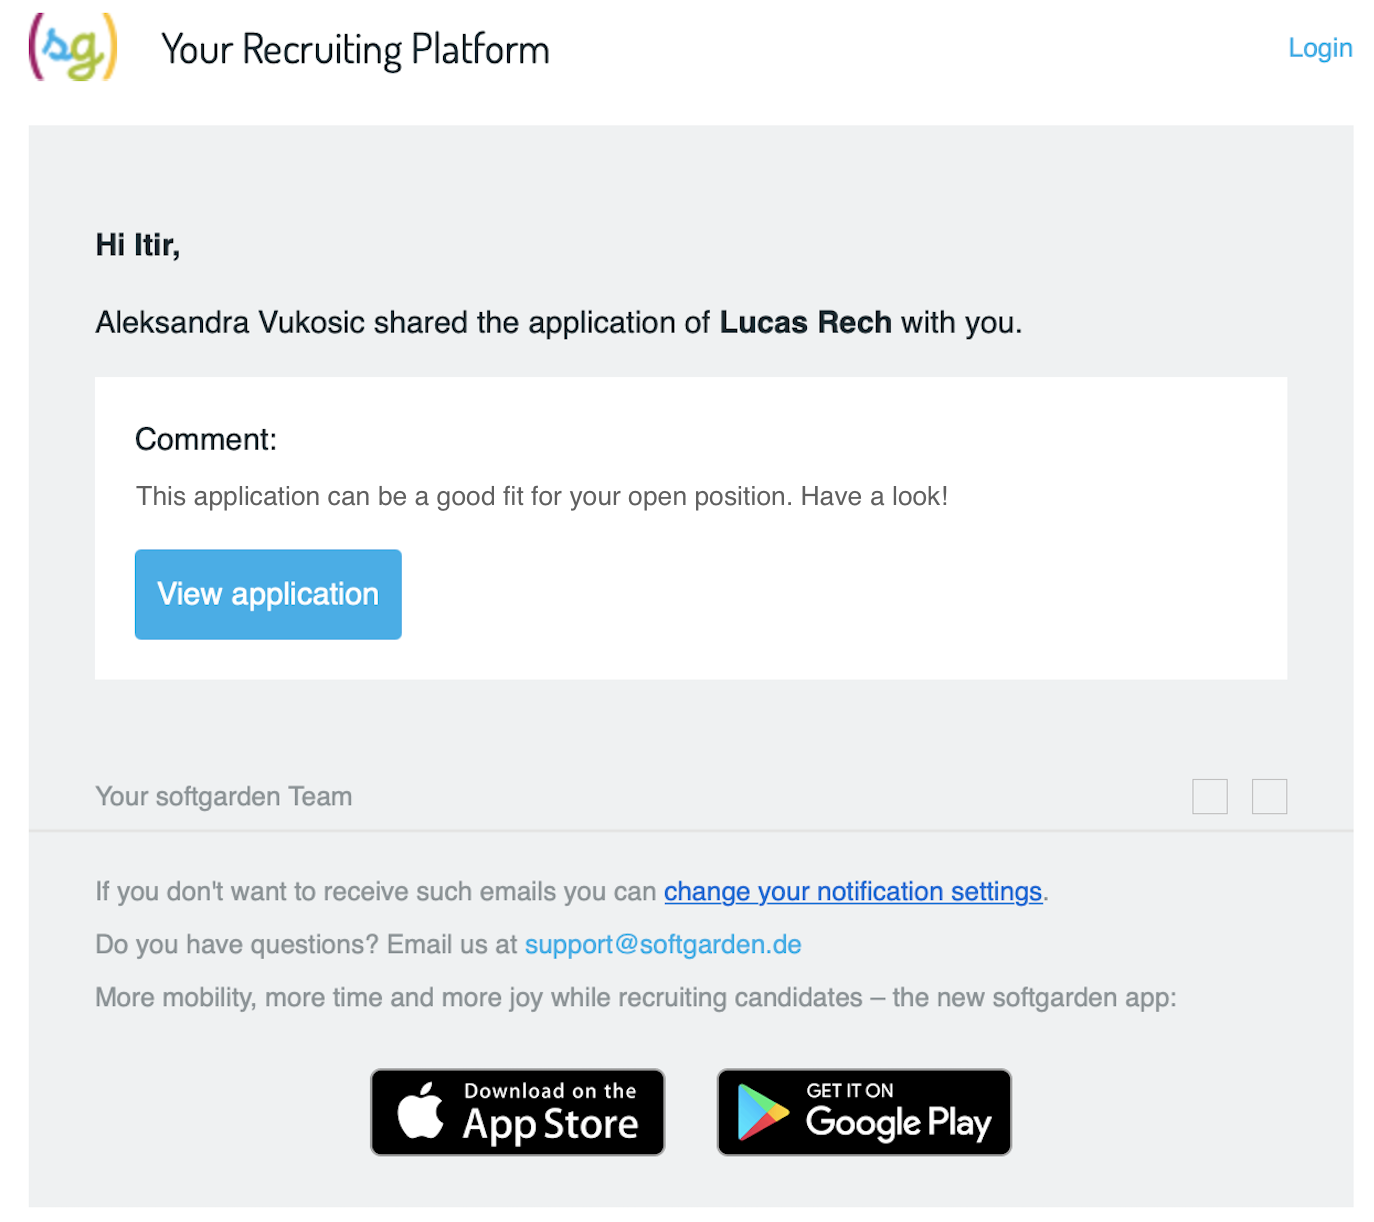The height and width of the screenshot is (1222, 1374).
Task: Click the Comment: label
Action: pyautogui.click(x=206, y=439)
